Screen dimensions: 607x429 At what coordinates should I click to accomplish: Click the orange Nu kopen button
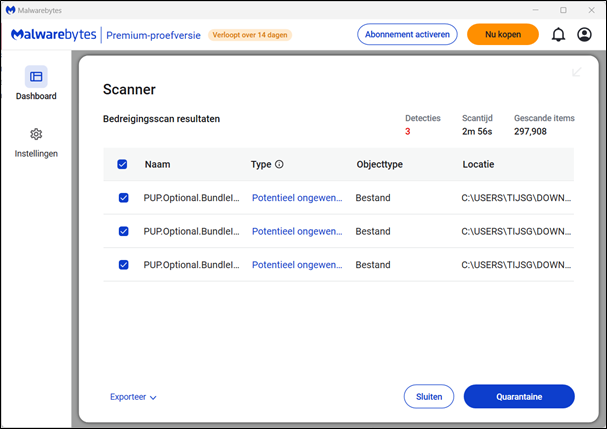click(503, 34)
